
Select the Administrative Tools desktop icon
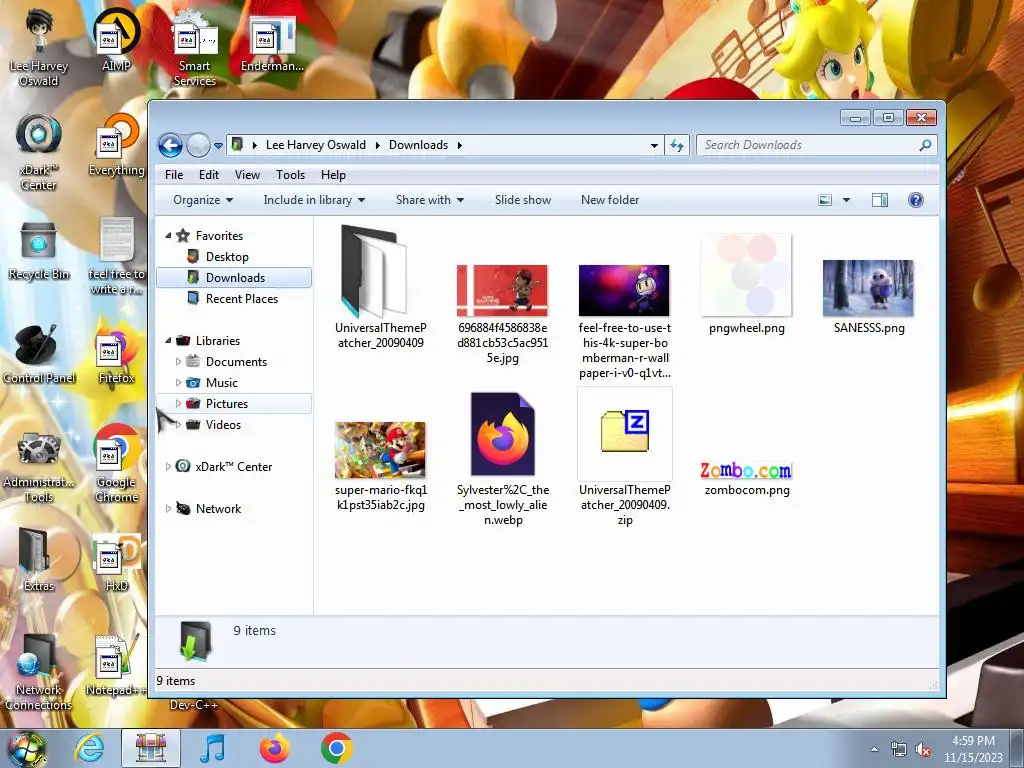(39, 466)
